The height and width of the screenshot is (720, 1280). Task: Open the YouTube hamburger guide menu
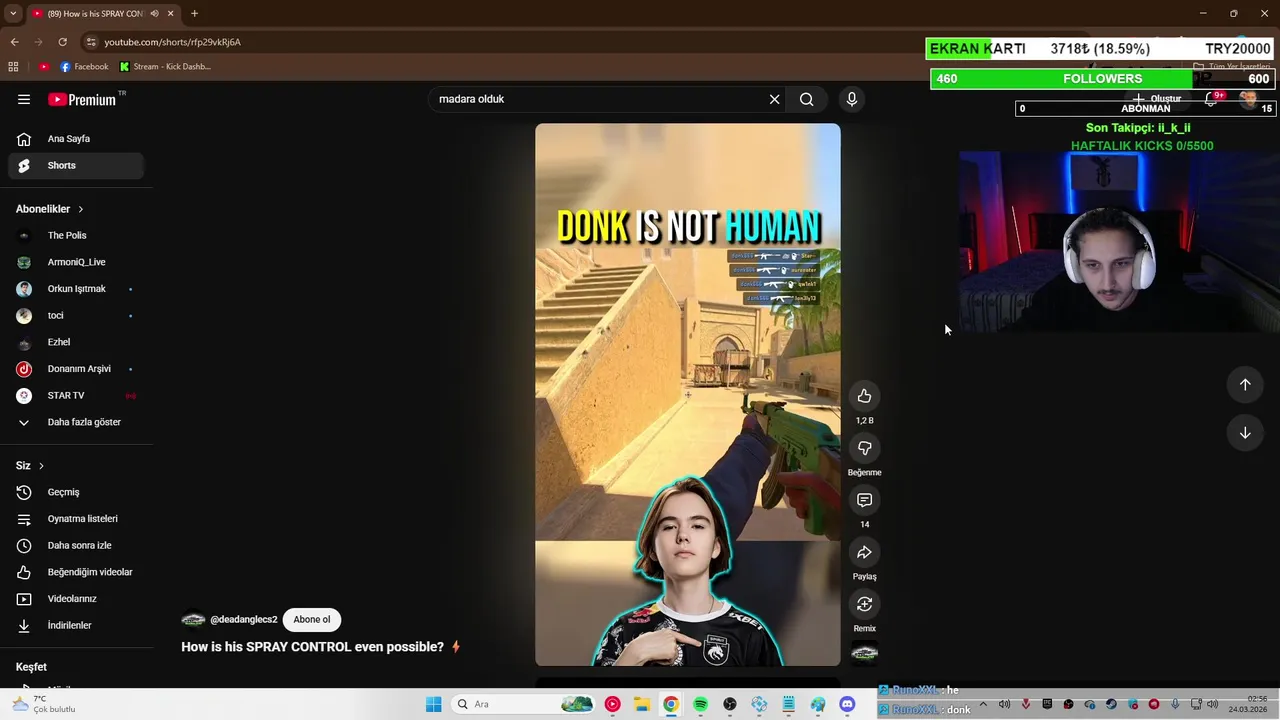24,99
